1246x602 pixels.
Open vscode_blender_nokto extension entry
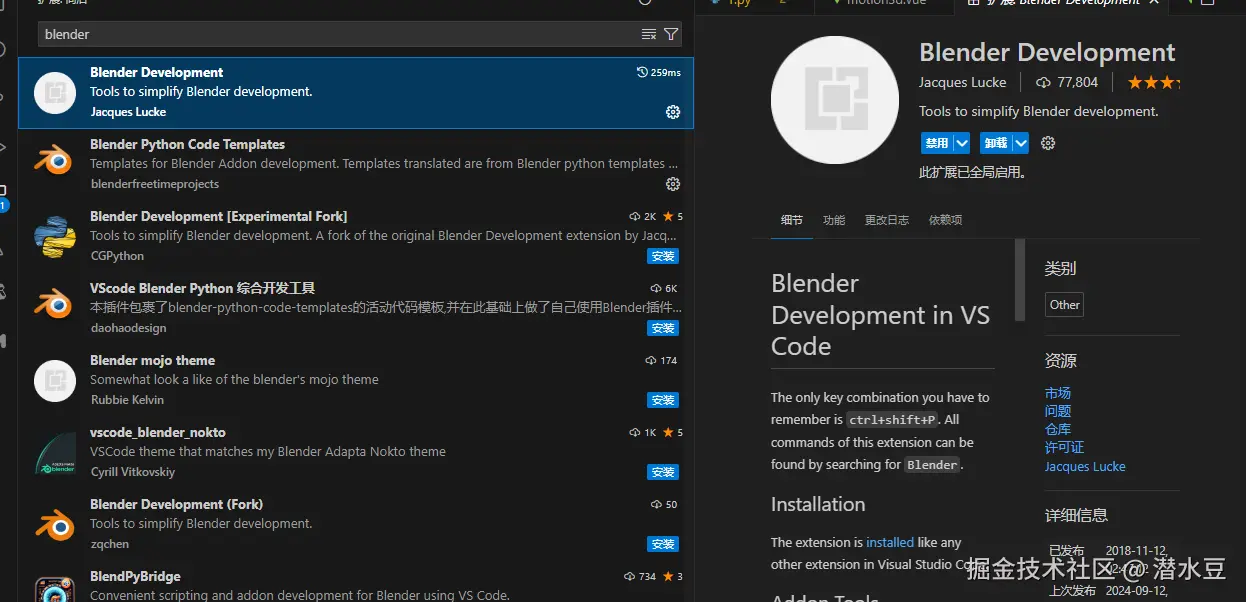pyautogui.click(x=355, y=452)
